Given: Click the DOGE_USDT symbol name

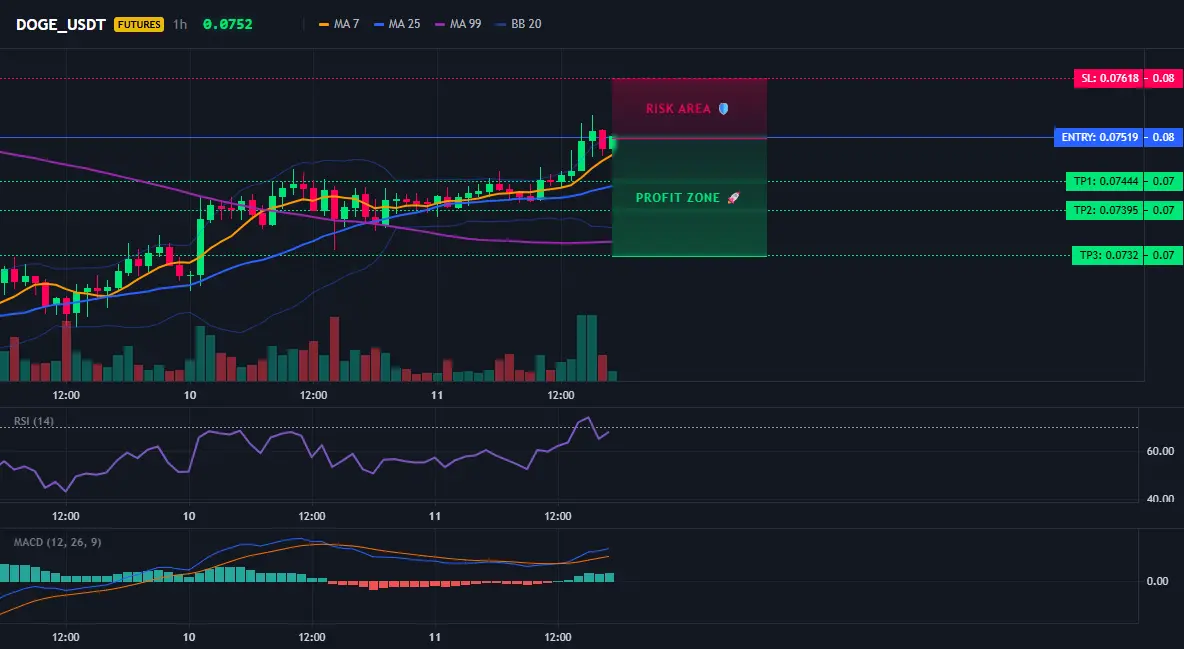Looking at the screenshot, I should pyautogui.click(x=60, y=24).
